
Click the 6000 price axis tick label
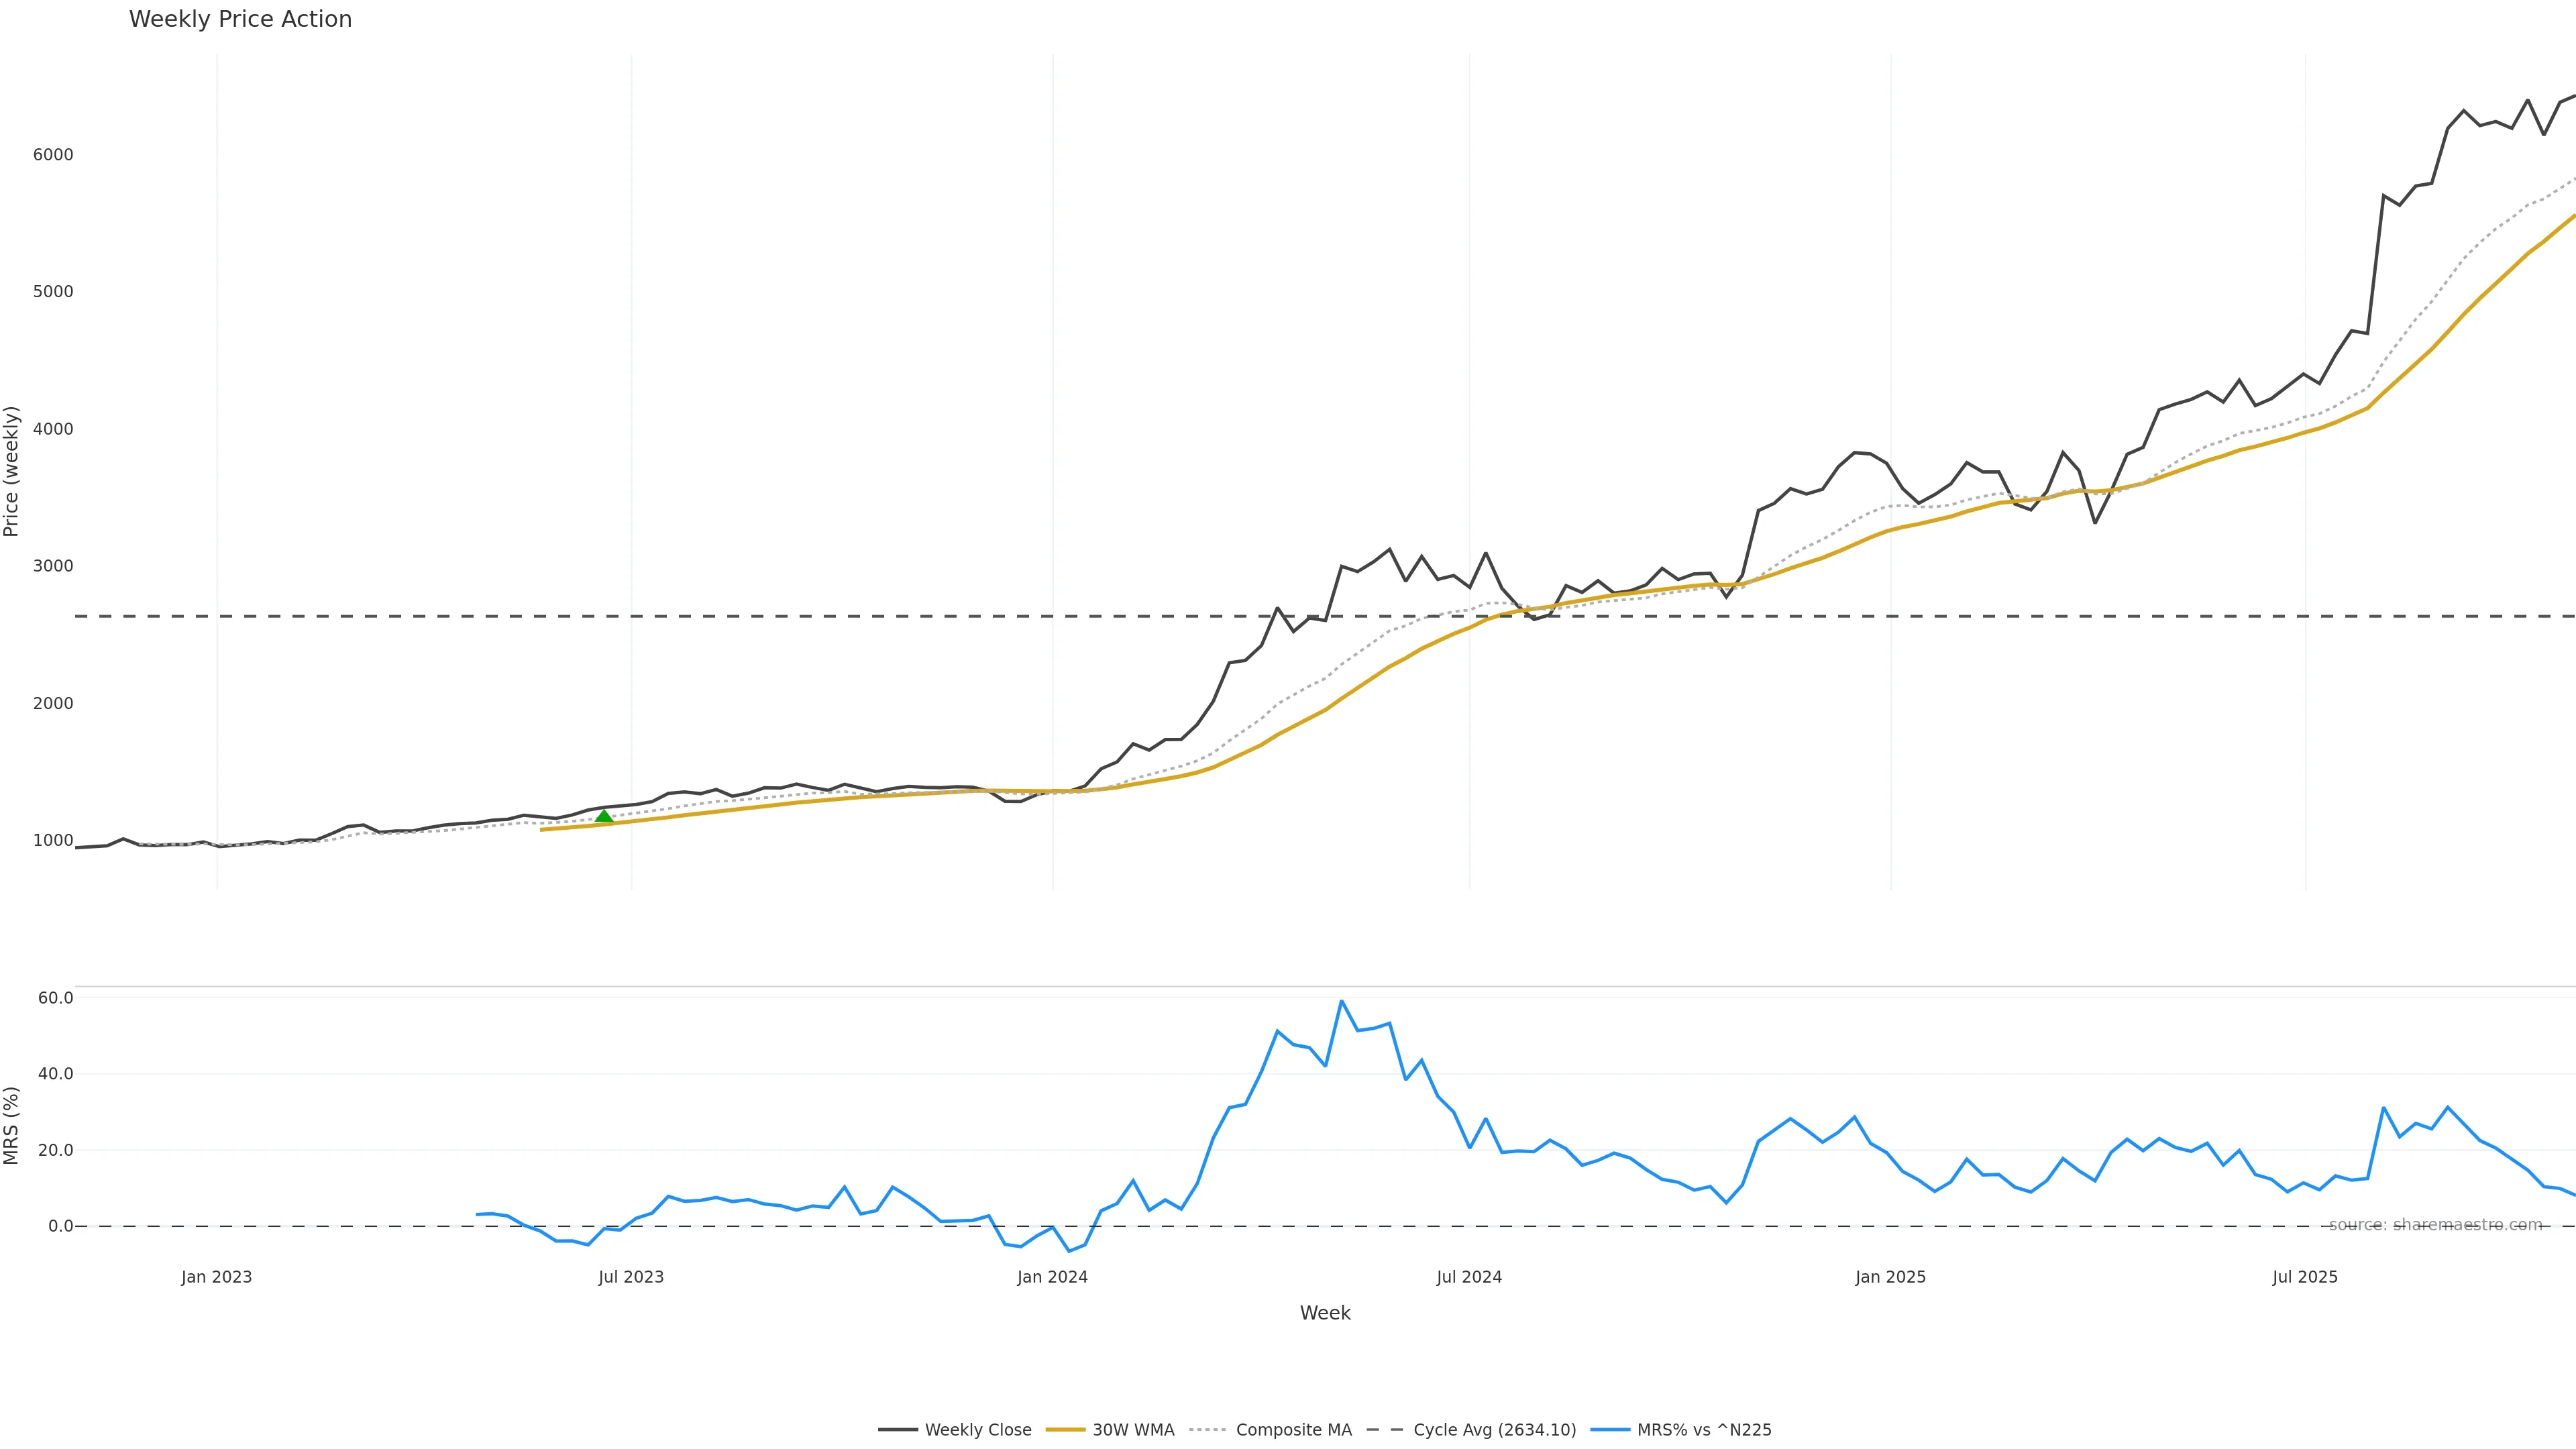pyautogui.click(x=53, y=155)
